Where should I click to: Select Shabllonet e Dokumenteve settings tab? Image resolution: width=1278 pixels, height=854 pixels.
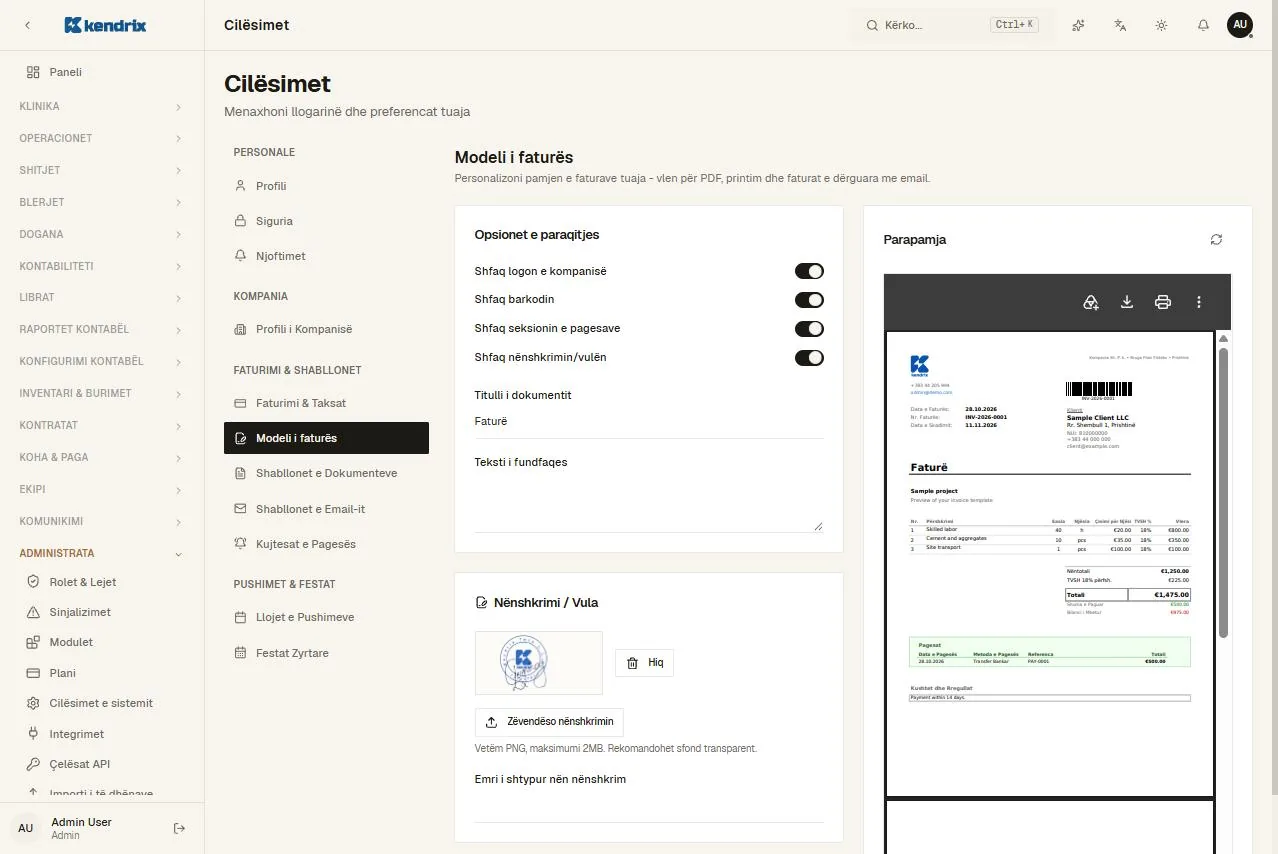click(326, 473)
